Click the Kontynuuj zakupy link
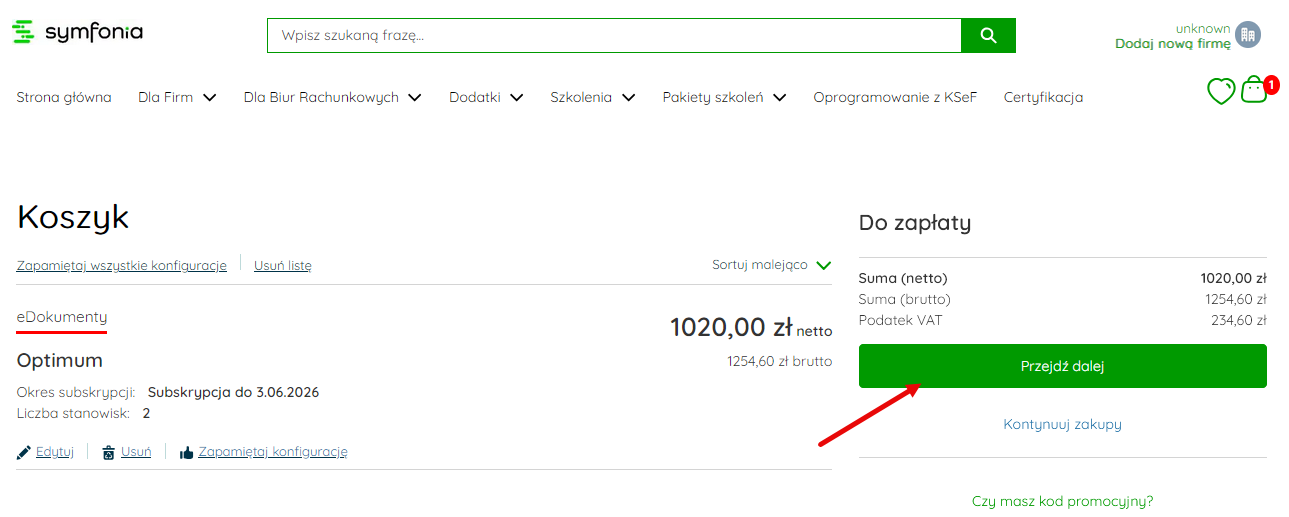Image resolution: width=1289 pixels, height=517 pixels. [x=1063, y=424]
